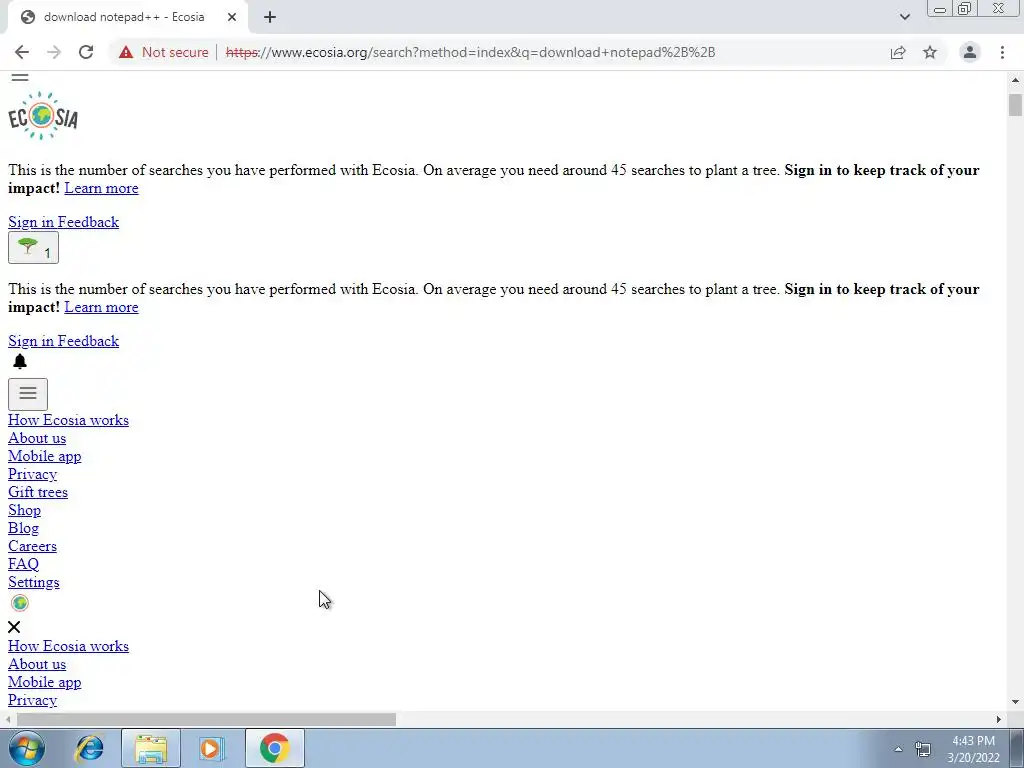
Task: Click the Chrome taskbar icon
Action: [274, 748]
